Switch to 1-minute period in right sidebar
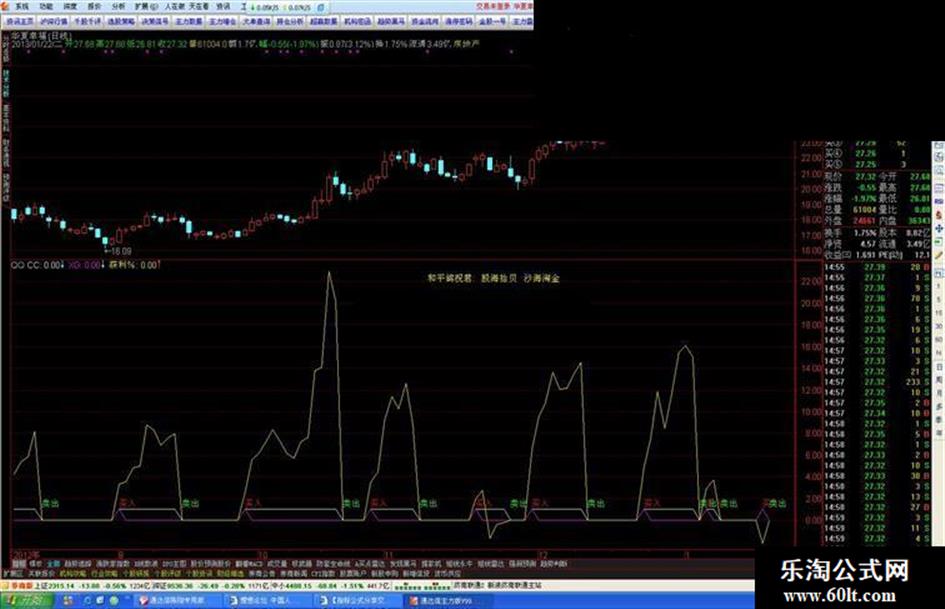The image size is (945, 609). (x=939, y=288)
